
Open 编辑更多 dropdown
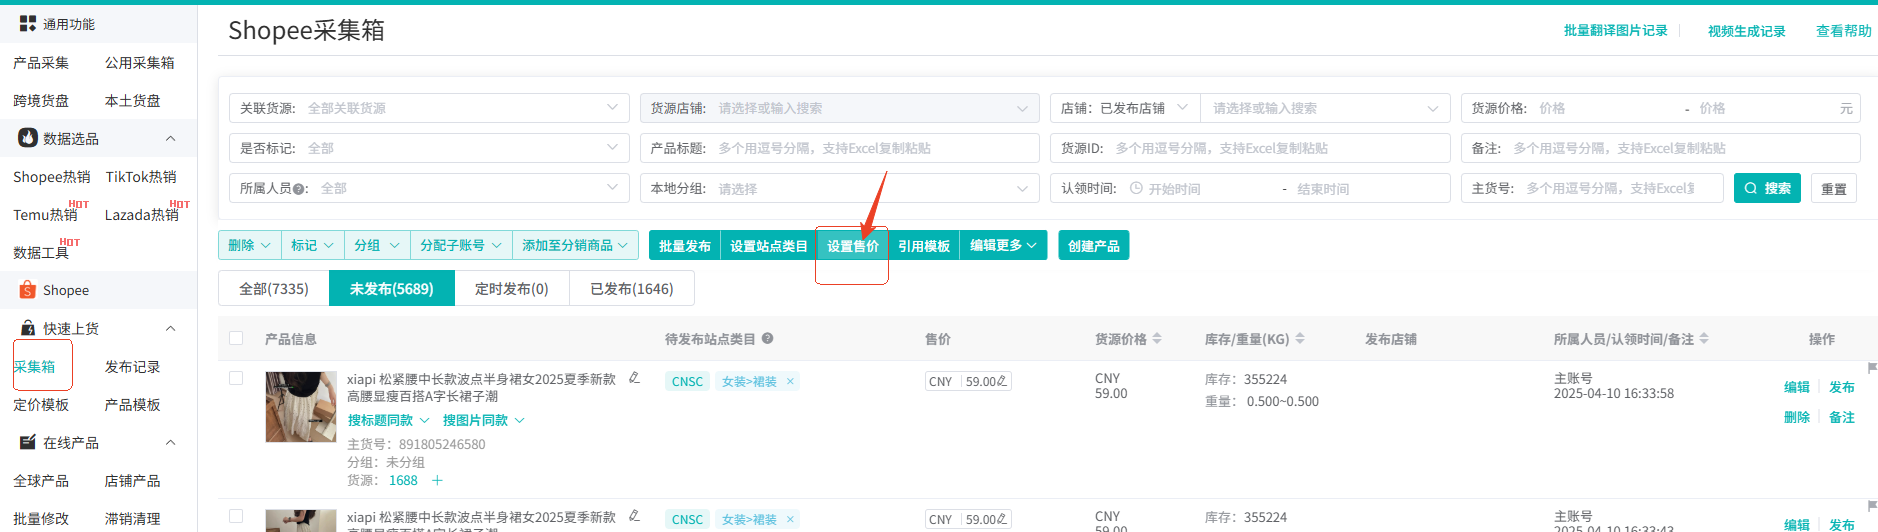point(1003,245)
